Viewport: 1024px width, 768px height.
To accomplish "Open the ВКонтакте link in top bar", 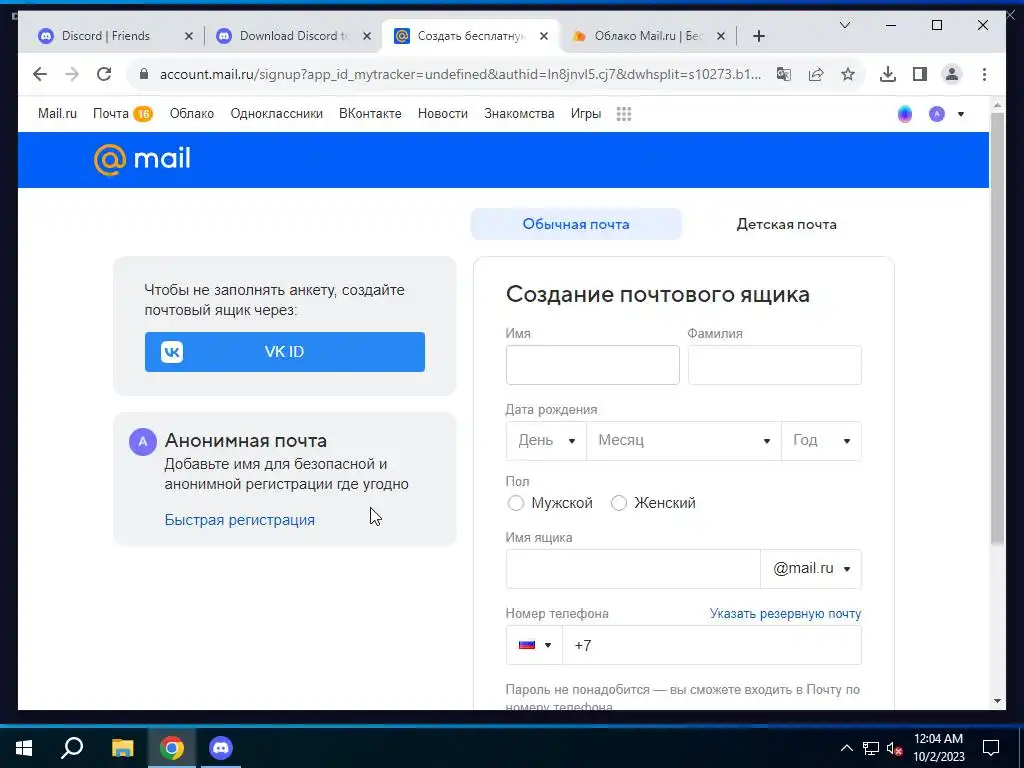I will pos(370,114).
